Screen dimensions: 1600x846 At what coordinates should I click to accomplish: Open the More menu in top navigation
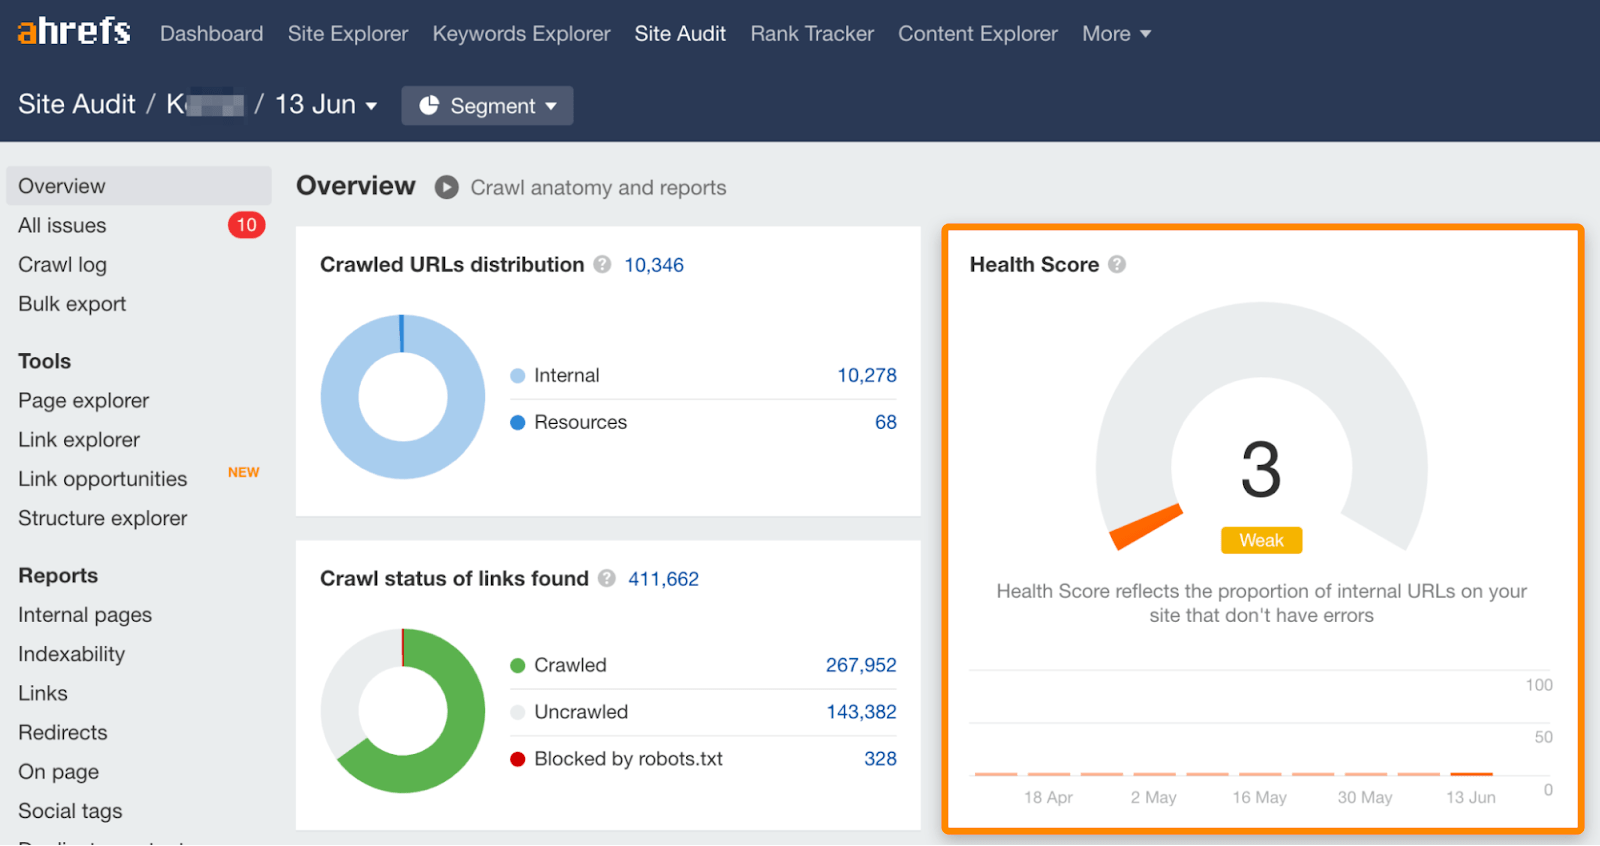(x=1116, y=34)
